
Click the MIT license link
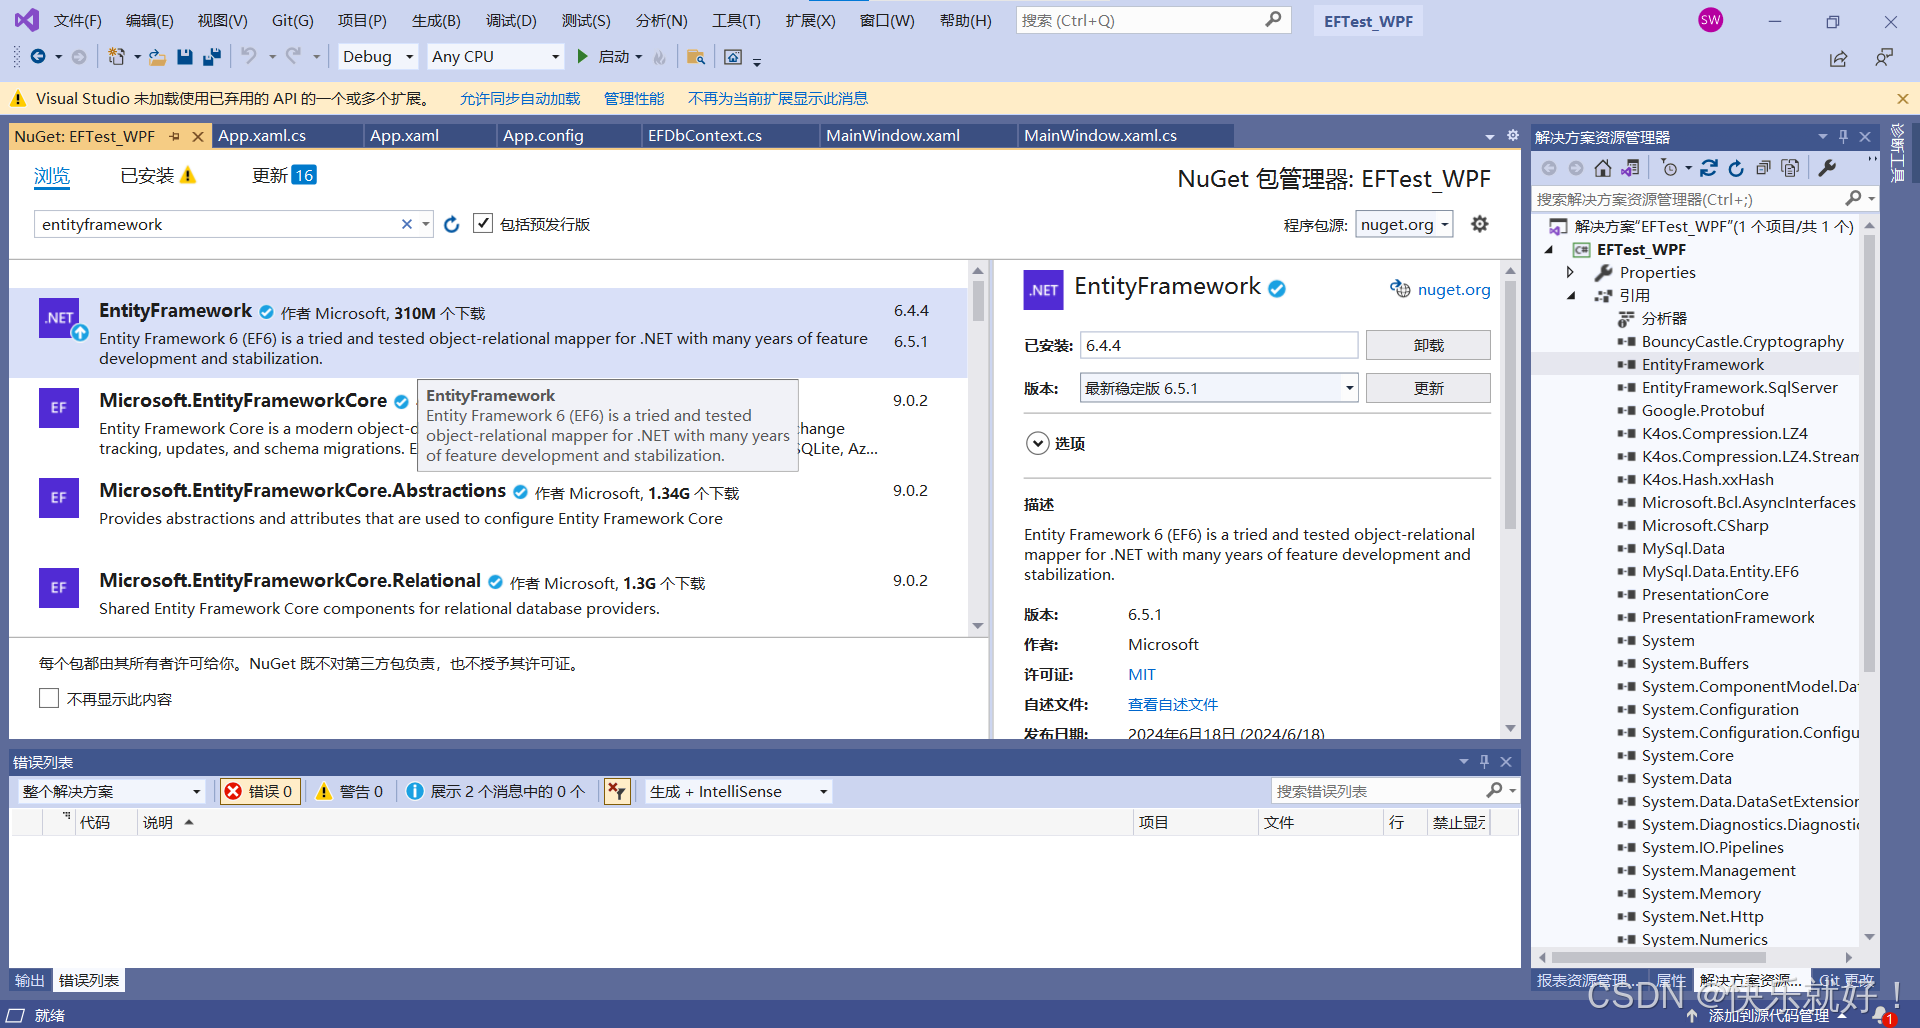[x=1141, y=674]
